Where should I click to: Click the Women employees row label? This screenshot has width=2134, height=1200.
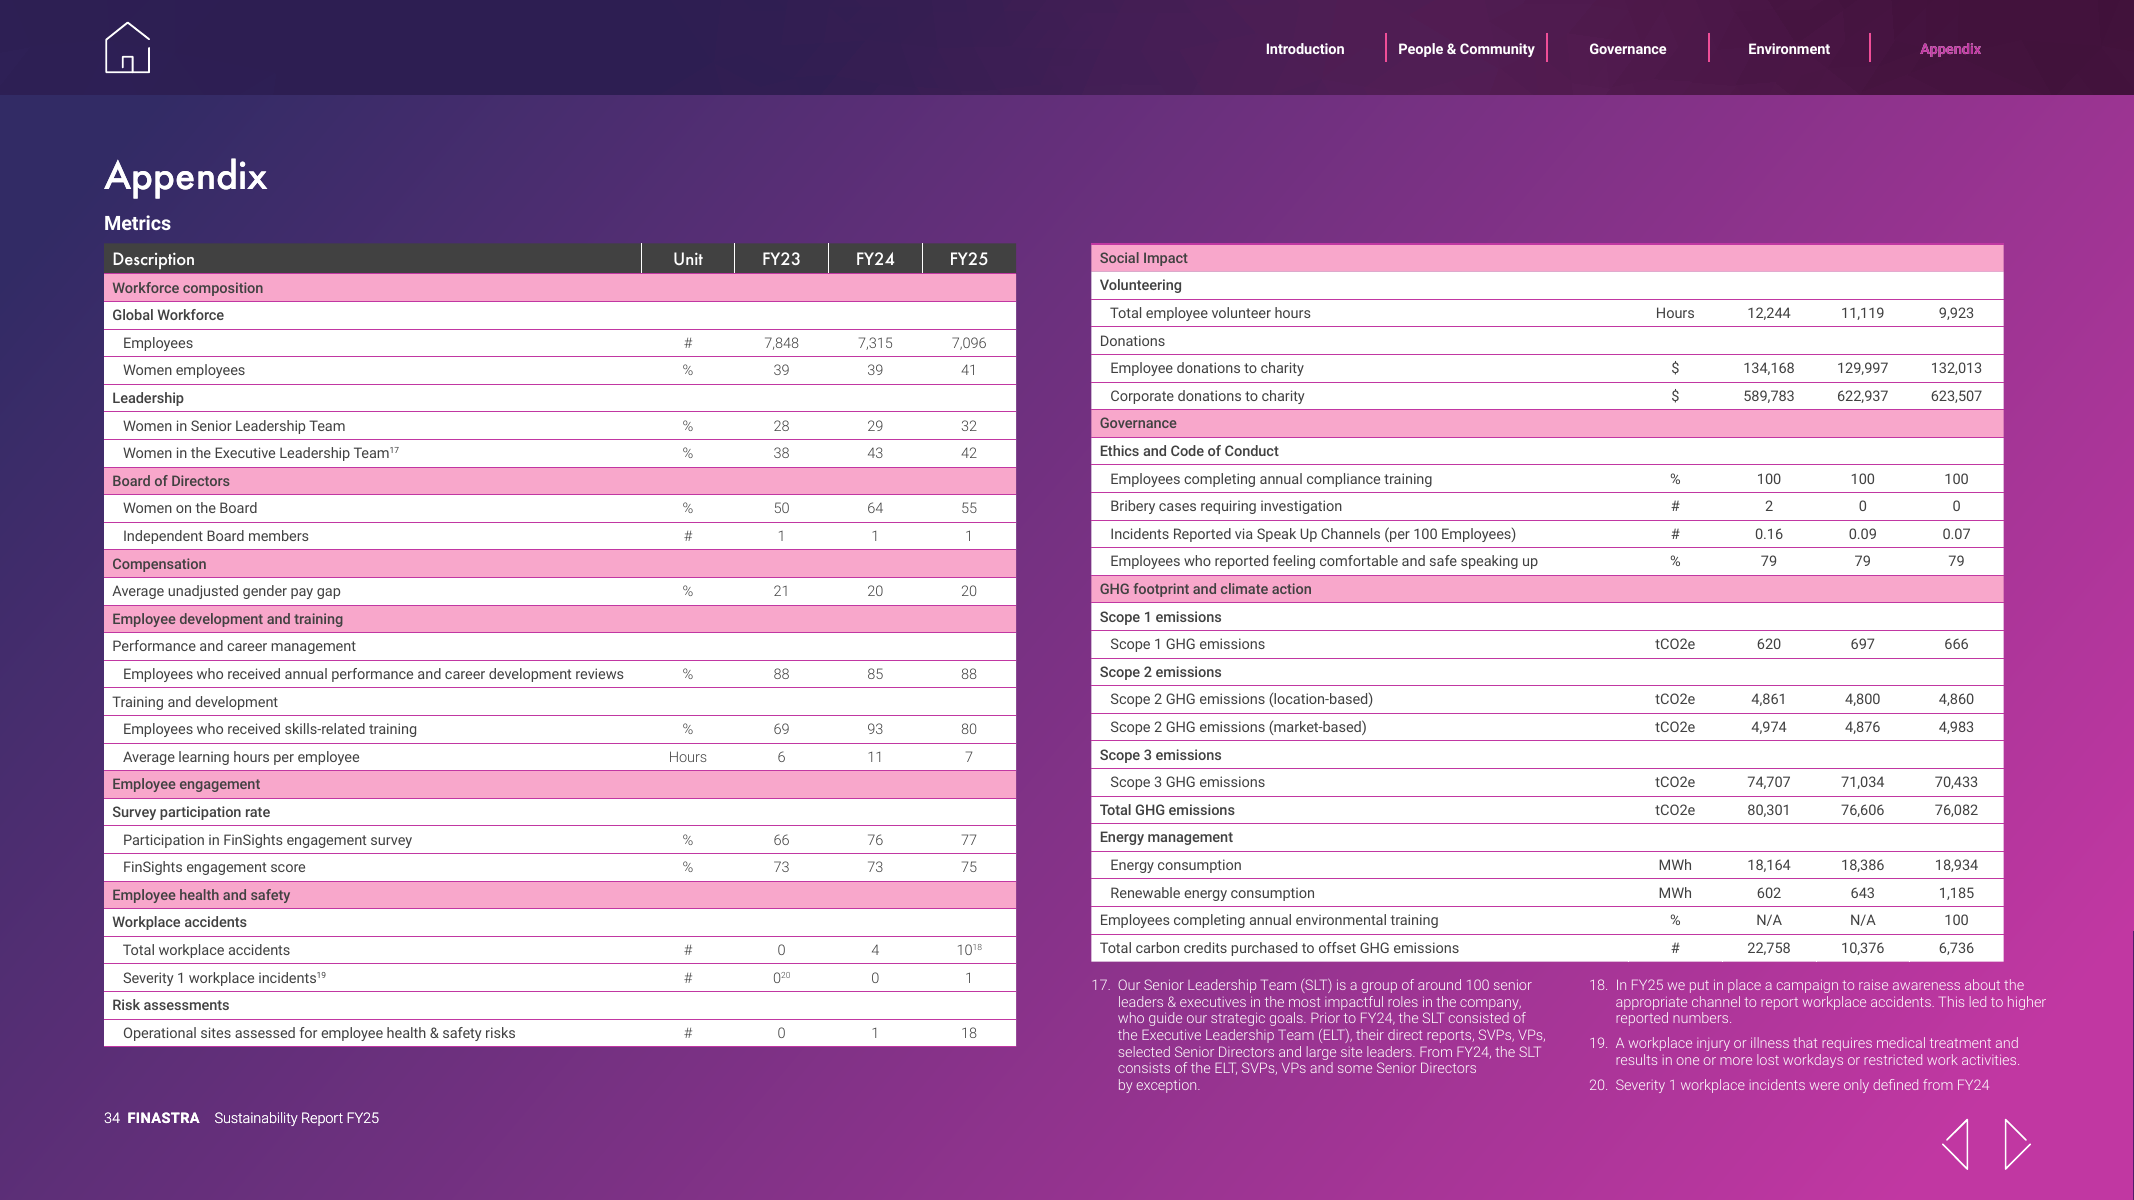pos(184,370)
